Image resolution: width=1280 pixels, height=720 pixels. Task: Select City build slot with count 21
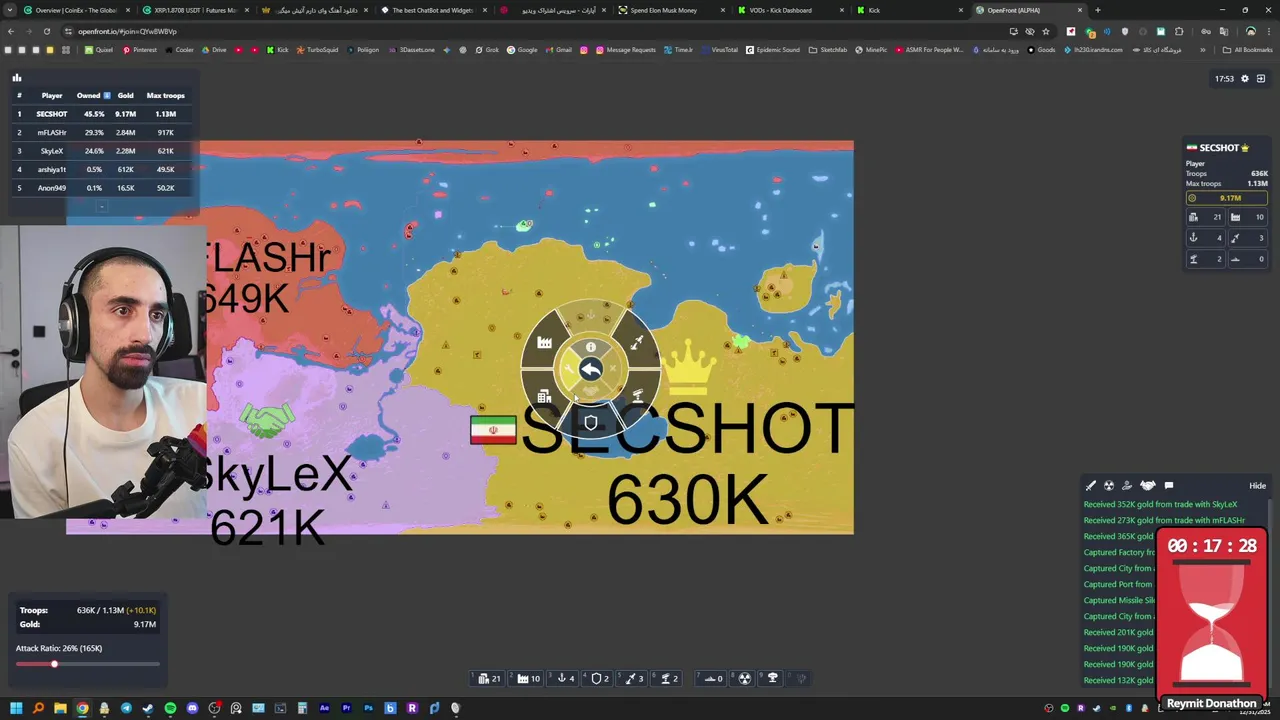pyautogui.click(x=489, y=678)
